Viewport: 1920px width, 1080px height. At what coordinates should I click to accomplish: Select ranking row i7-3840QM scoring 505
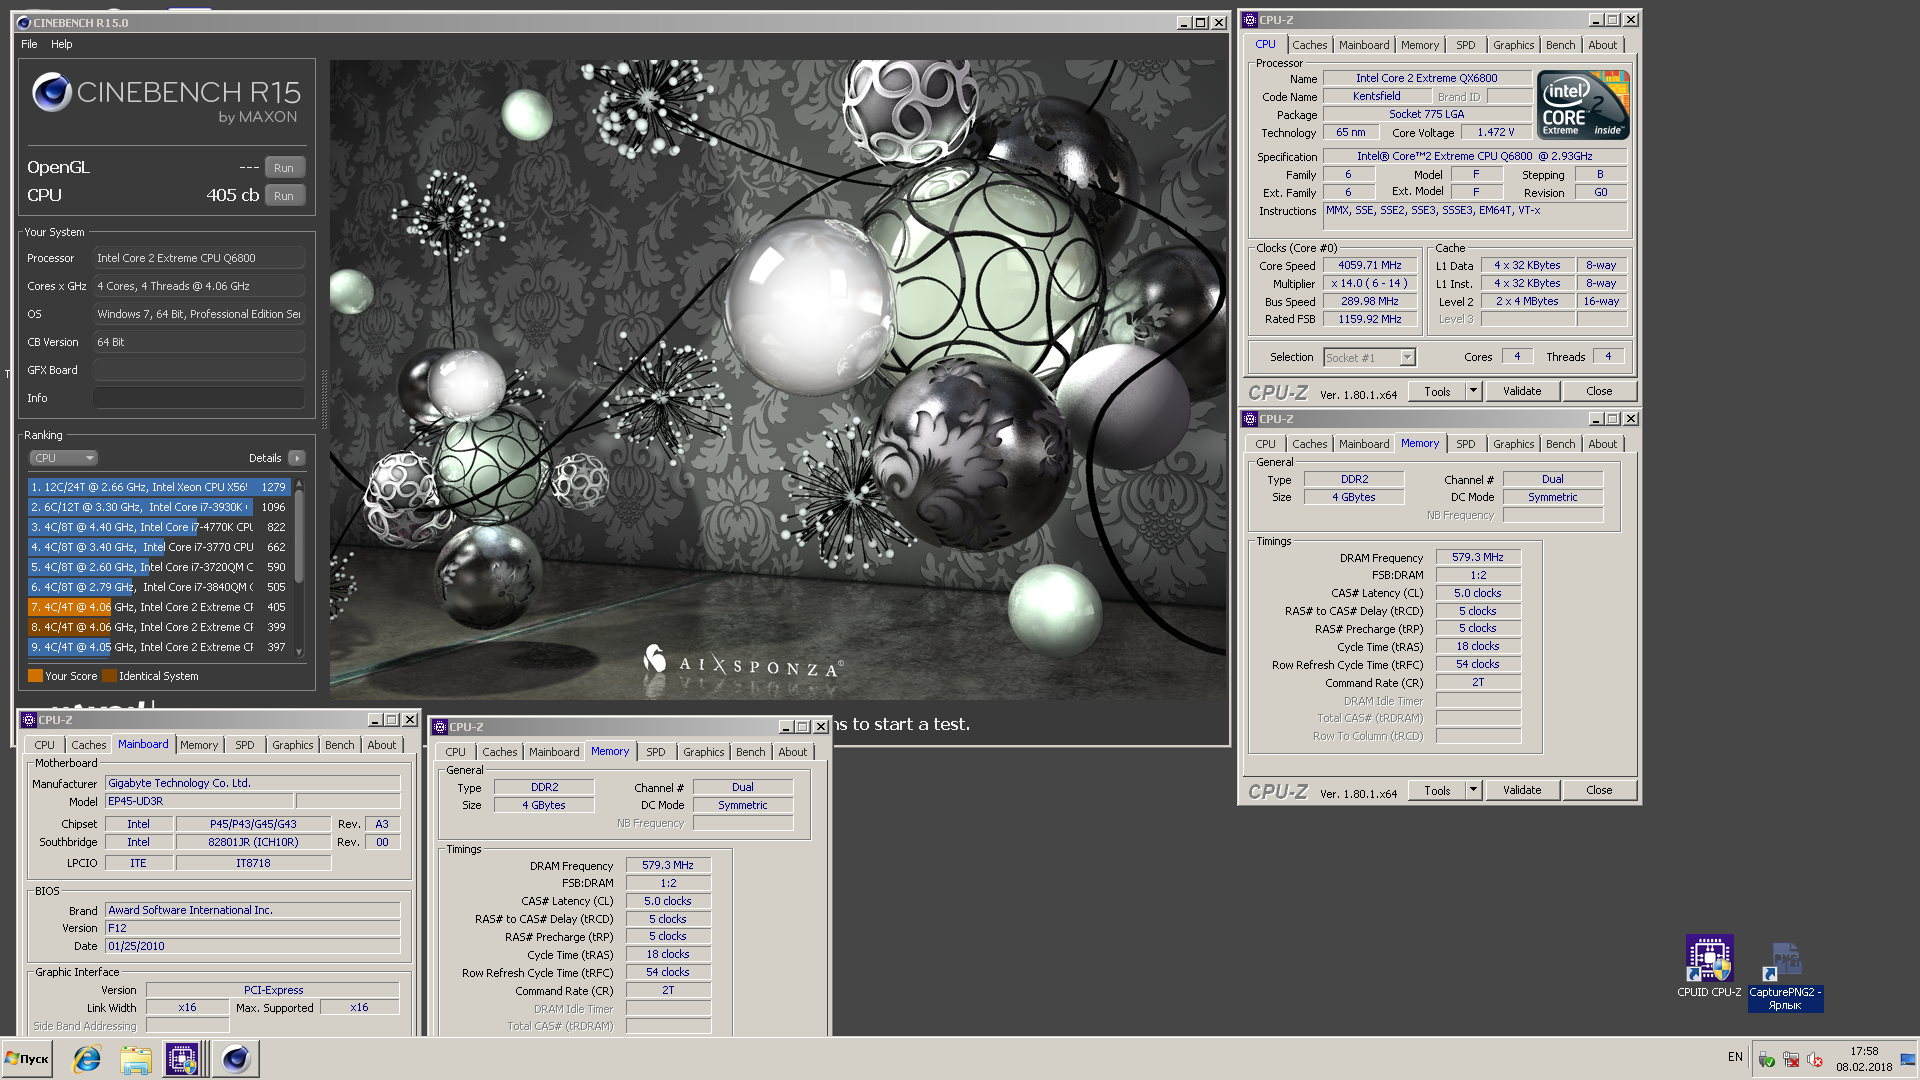click(x=159, y=587)
